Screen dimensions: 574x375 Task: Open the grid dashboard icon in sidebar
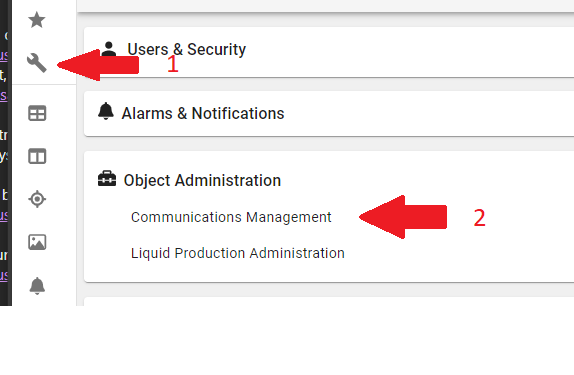[37, 113]
